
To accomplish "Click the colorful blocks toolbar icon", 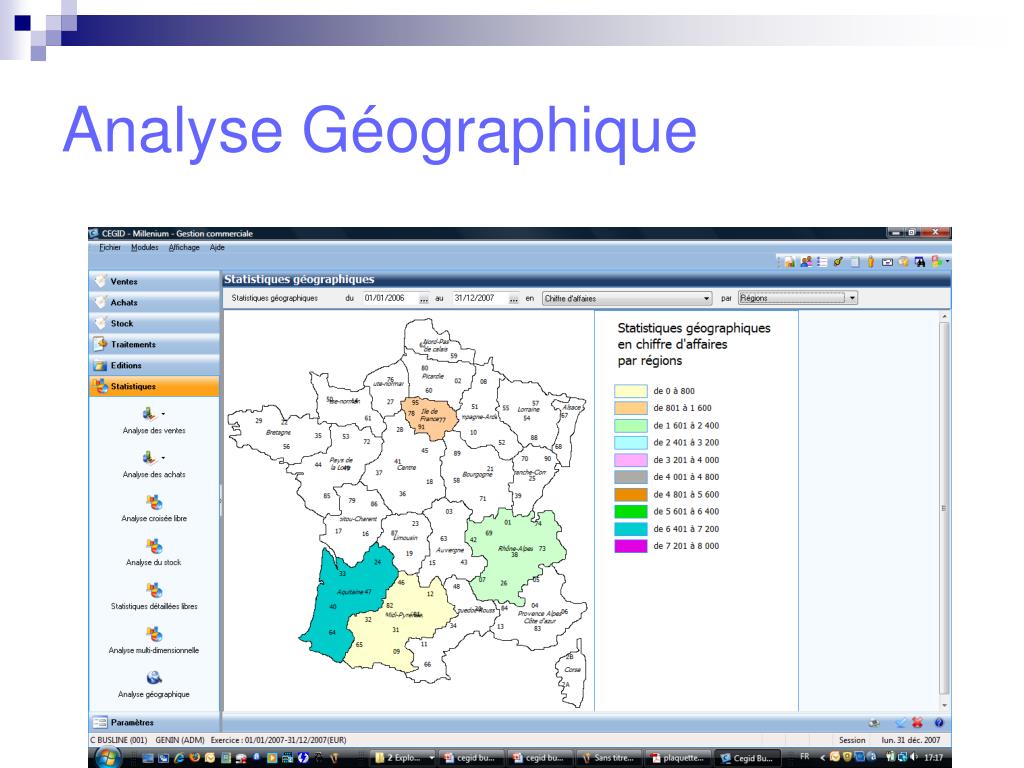I will tap(936, 262).
